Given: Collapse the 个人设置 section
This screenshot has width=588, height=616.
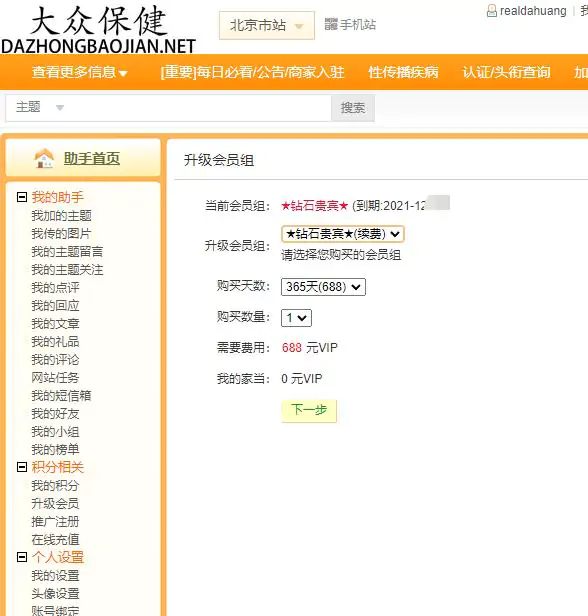Looking at the screenshot, I should (x=22, y=557).
